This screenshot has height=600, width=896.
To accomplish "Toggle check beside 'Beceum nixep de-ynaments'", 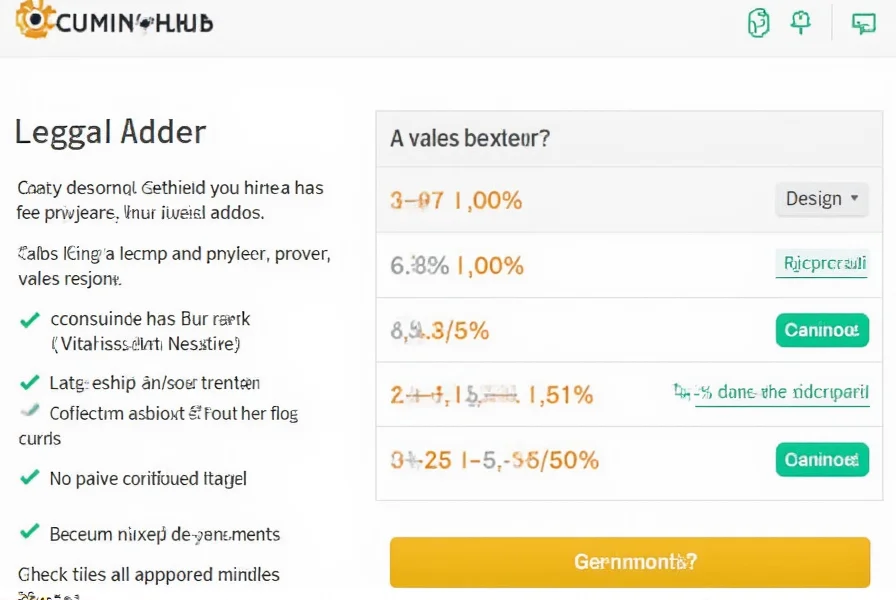I will (29, 532).
